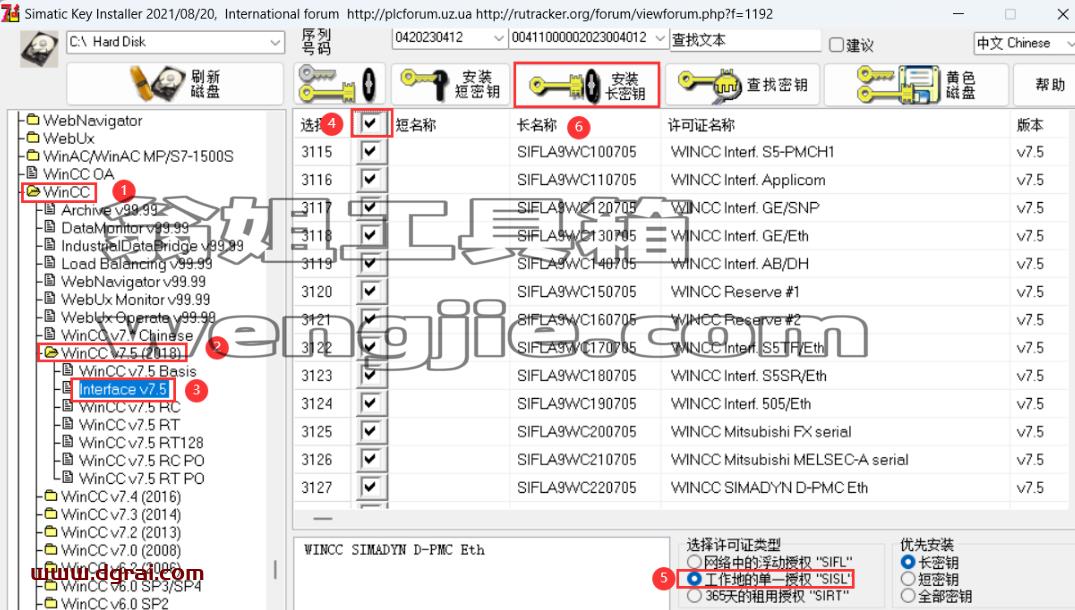The width and height of the screenshot is (1075, 610).
Task: Expand the WebNavigator folder
Action: (x=32, y=120)
